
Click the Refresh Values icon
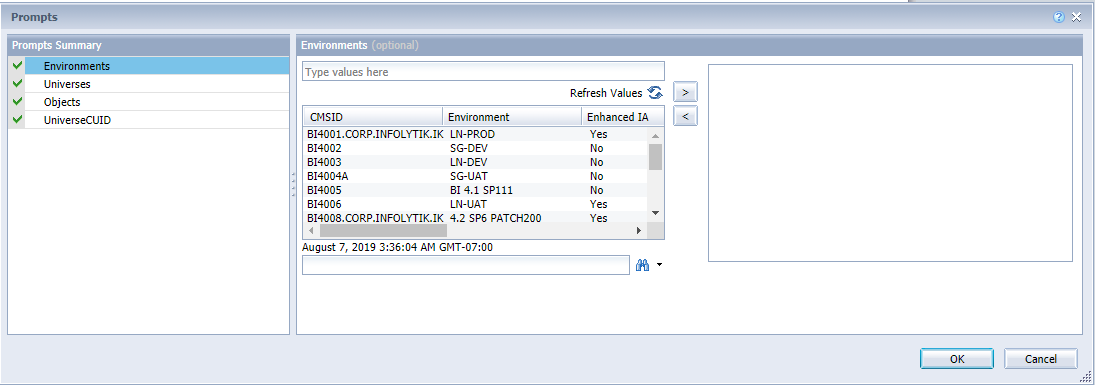pos(654,92)
